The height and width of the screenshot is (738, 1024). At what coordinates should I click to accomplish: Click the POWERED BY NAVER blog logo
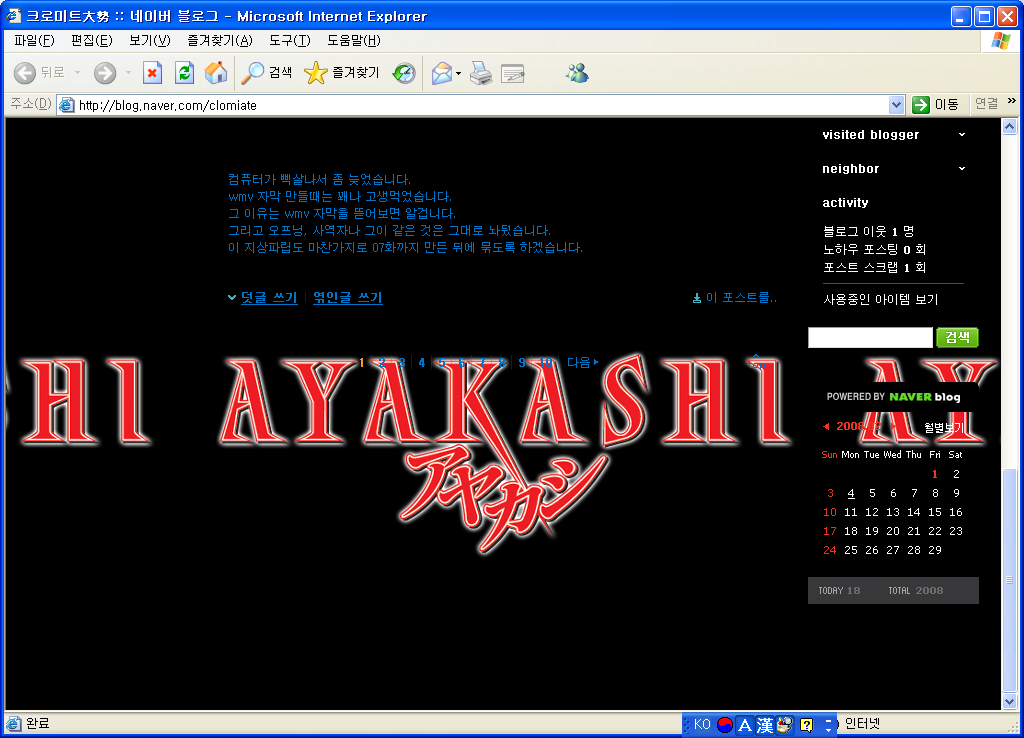[x=893, y=396]
